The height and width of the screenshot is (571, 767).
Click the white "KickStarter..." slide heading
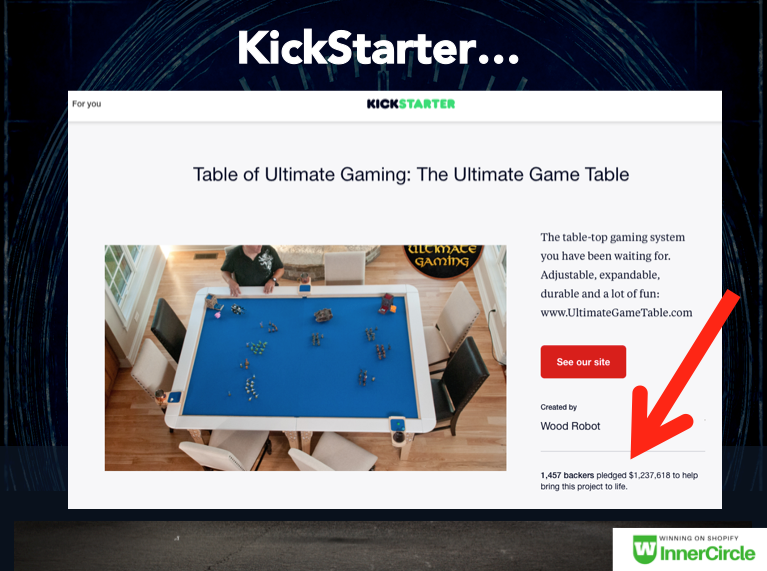pyautogui.click(x=378, y=48)
